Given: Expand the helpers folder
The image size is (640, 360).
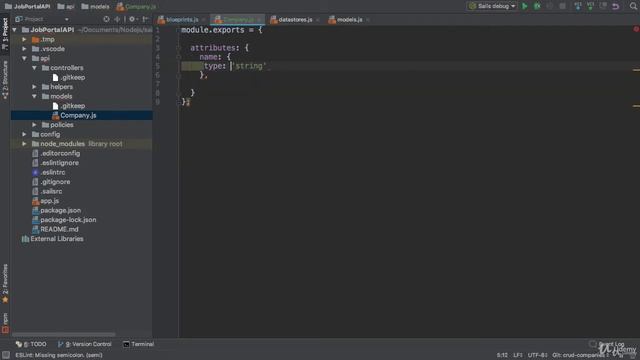Looking at the screenshot, I should coord(35,87).
